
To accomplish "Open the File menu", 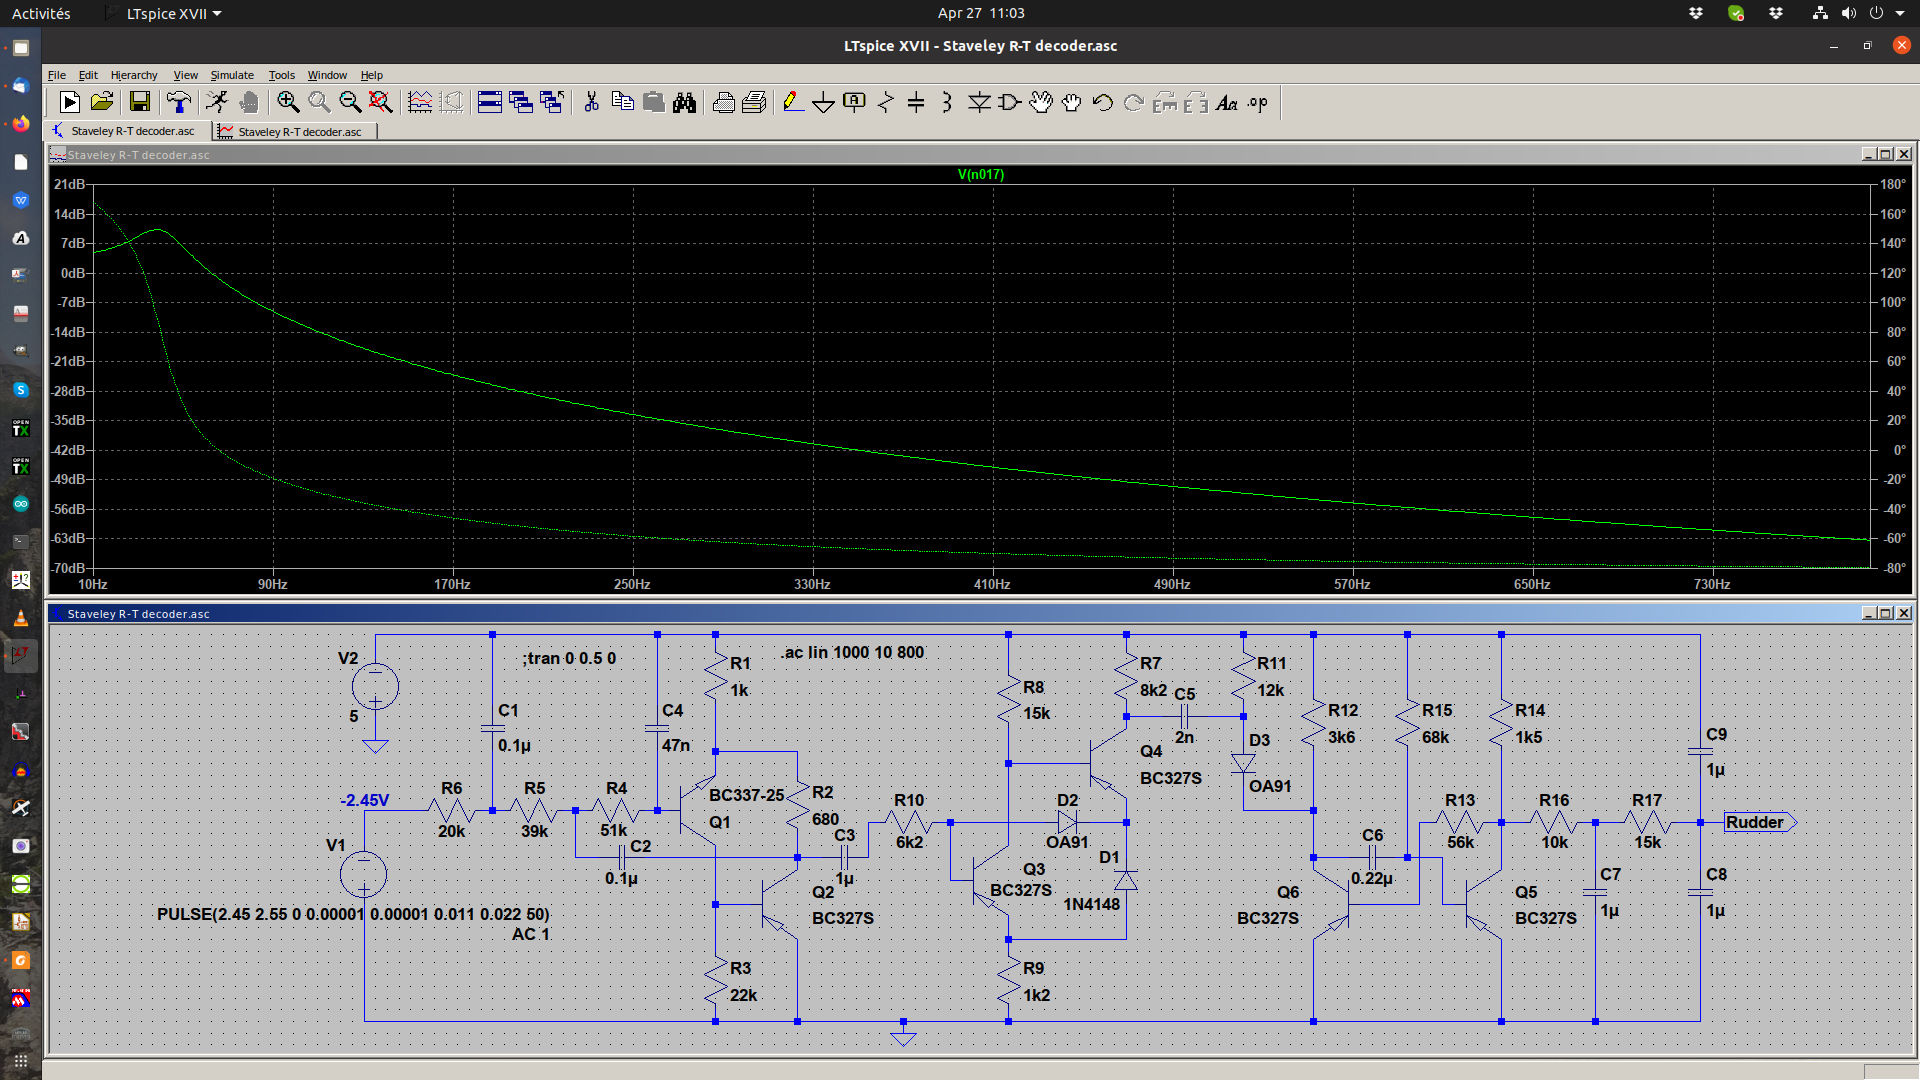I will 57,75.
